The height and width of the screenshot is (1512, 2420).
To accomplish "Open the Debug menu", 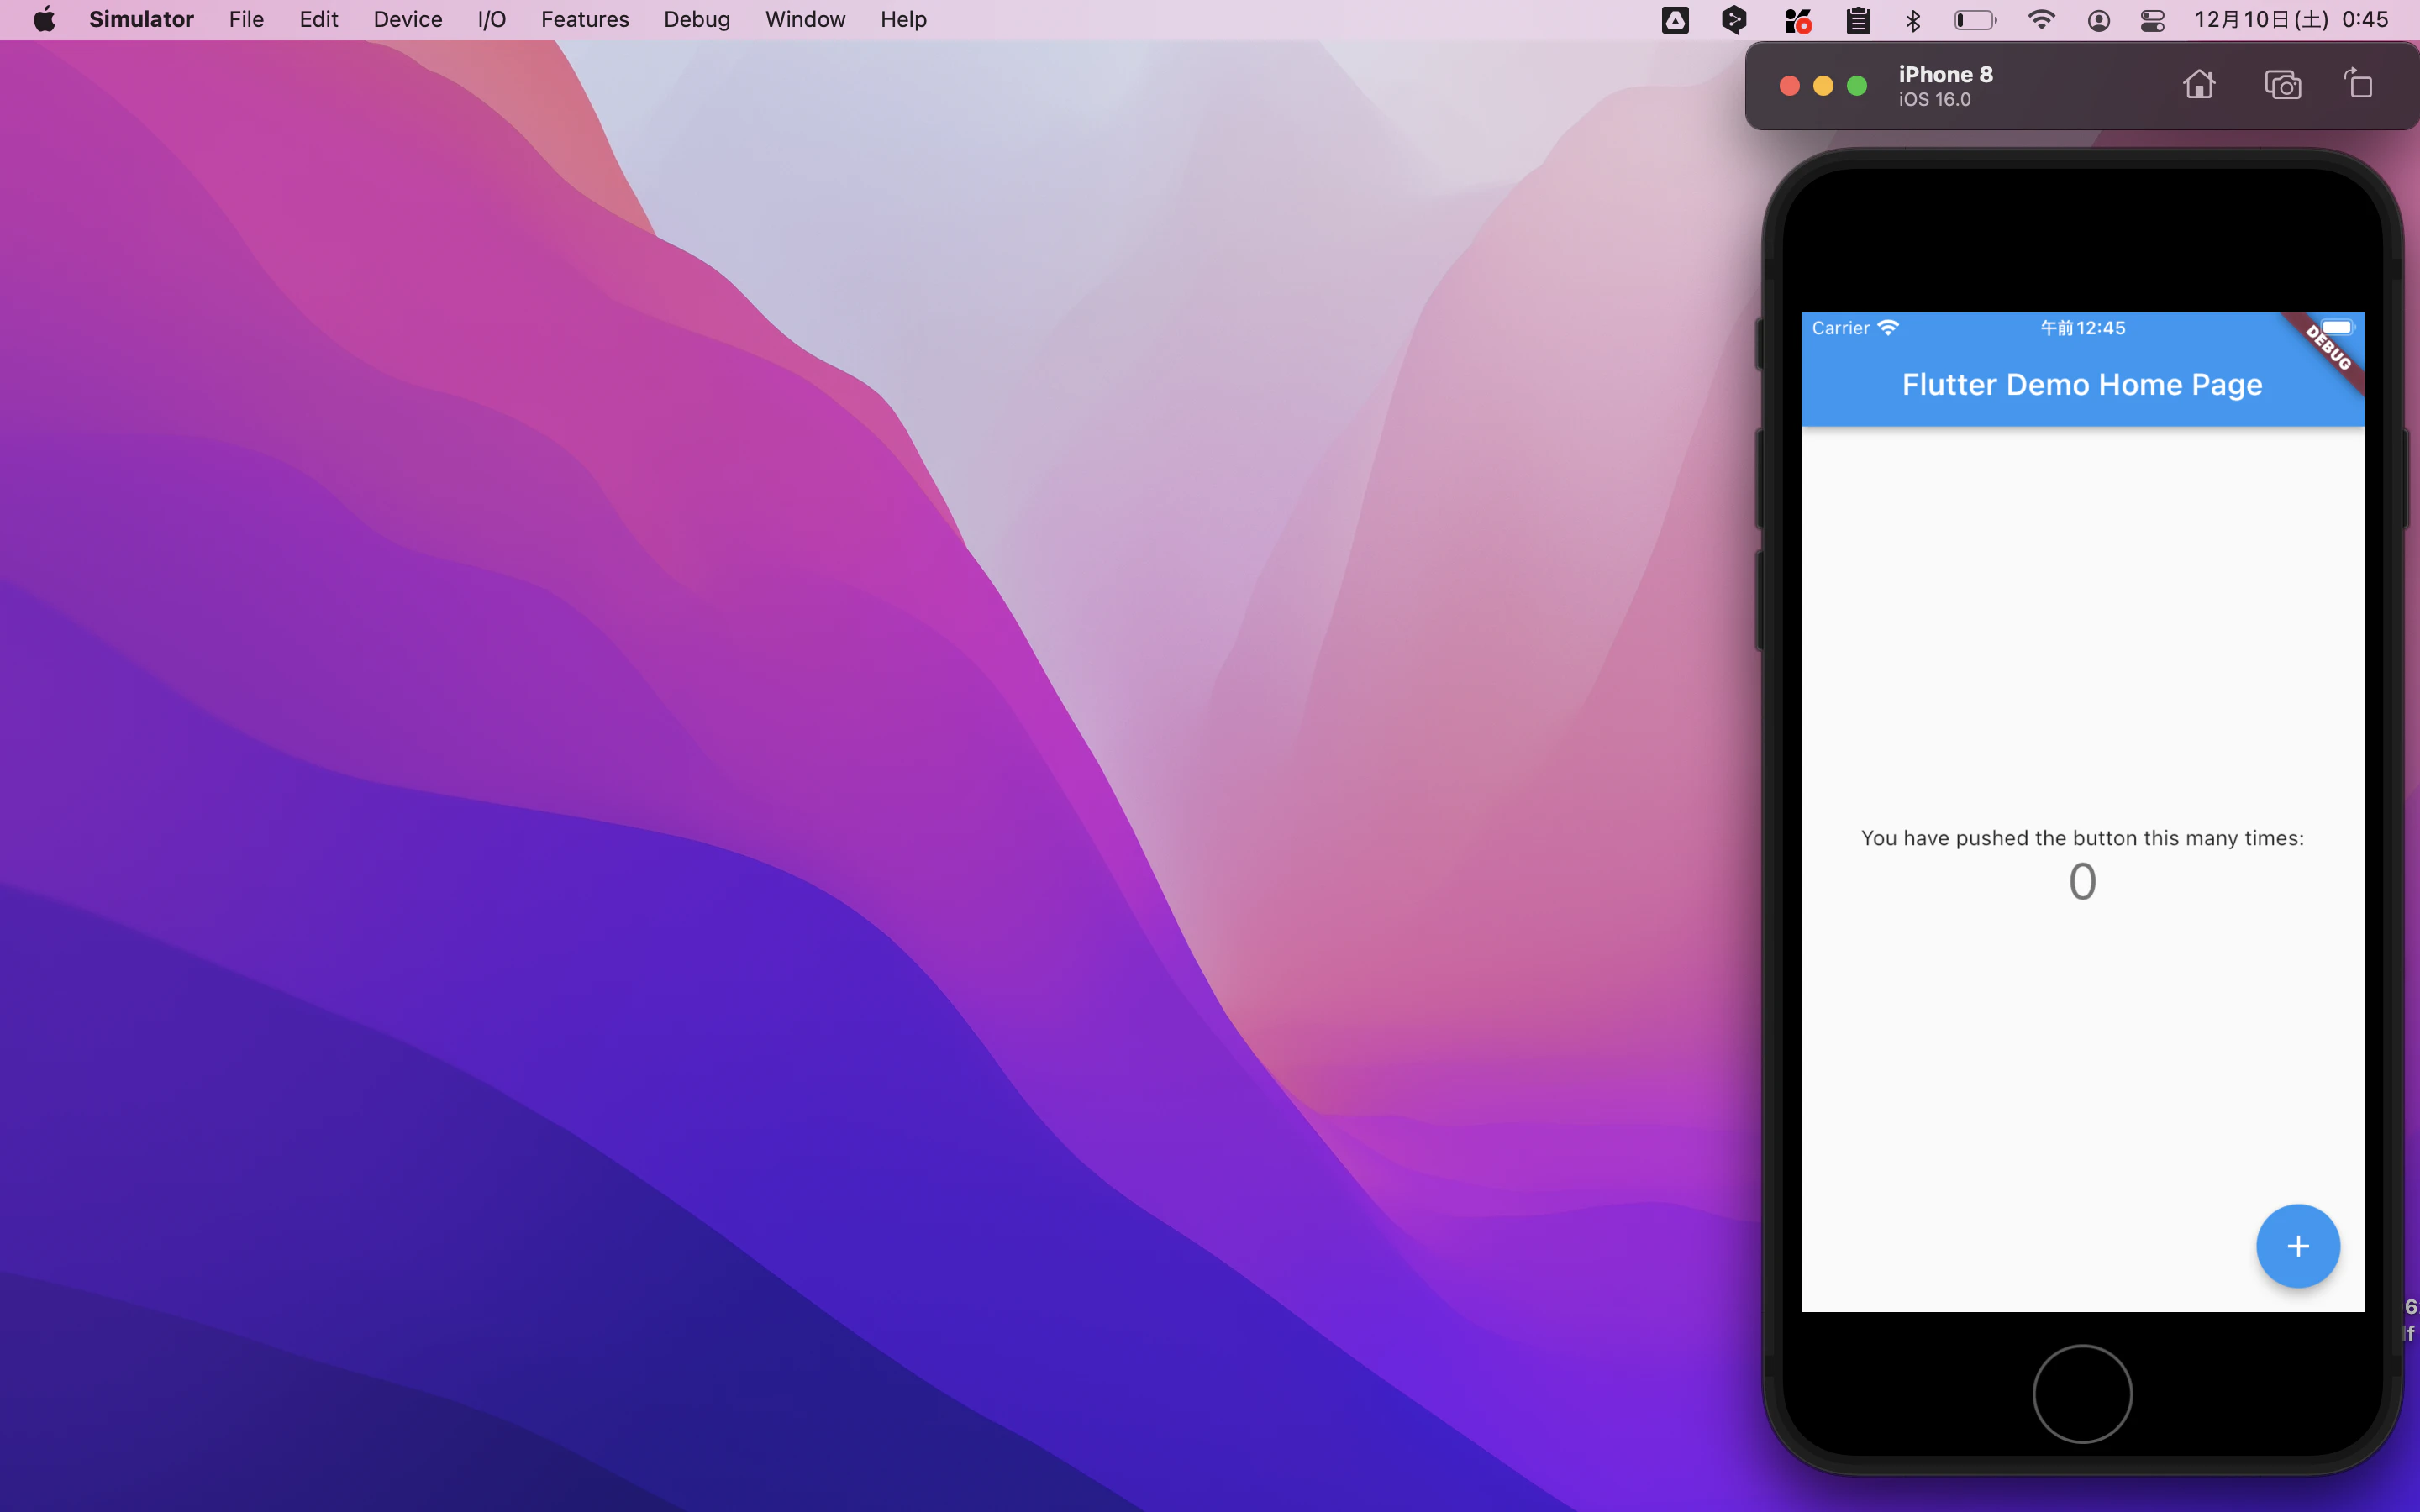I will pos(697,19).
